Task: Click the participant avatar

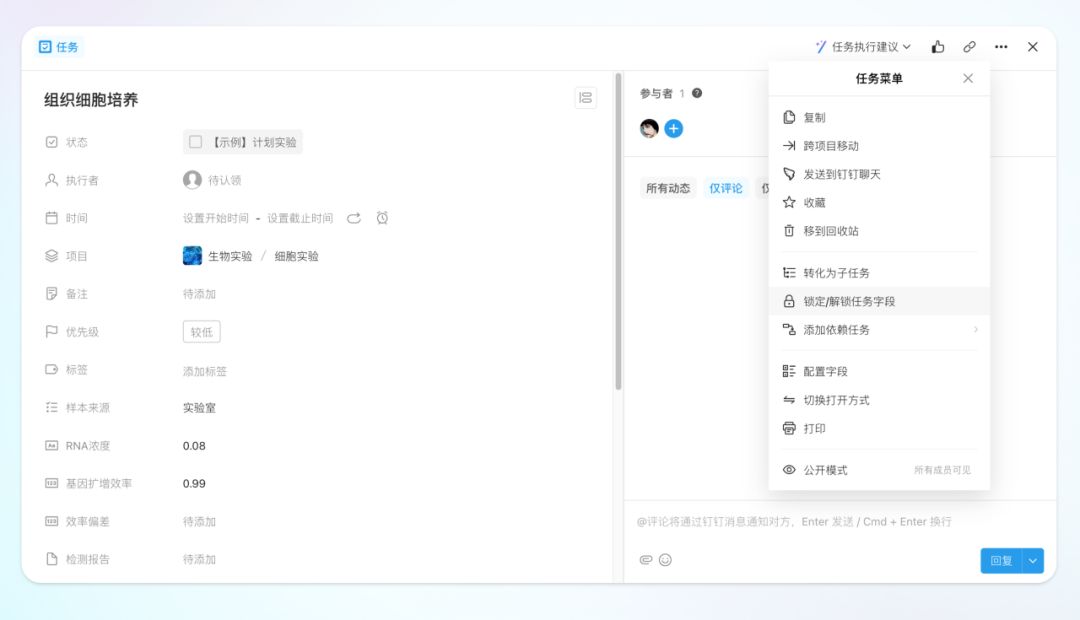Action: click(x=649, y=129)
